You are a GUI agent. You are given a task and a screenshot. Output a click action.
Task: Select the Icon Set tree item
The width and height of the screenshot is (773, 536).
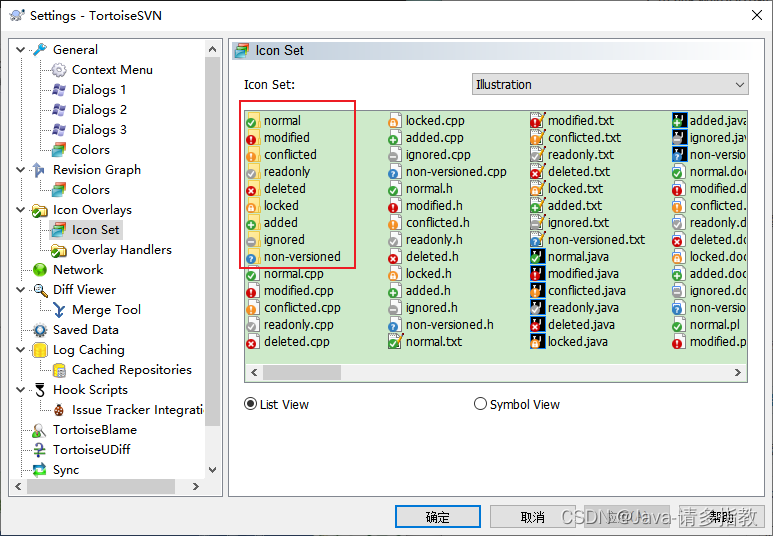point(95,230)
